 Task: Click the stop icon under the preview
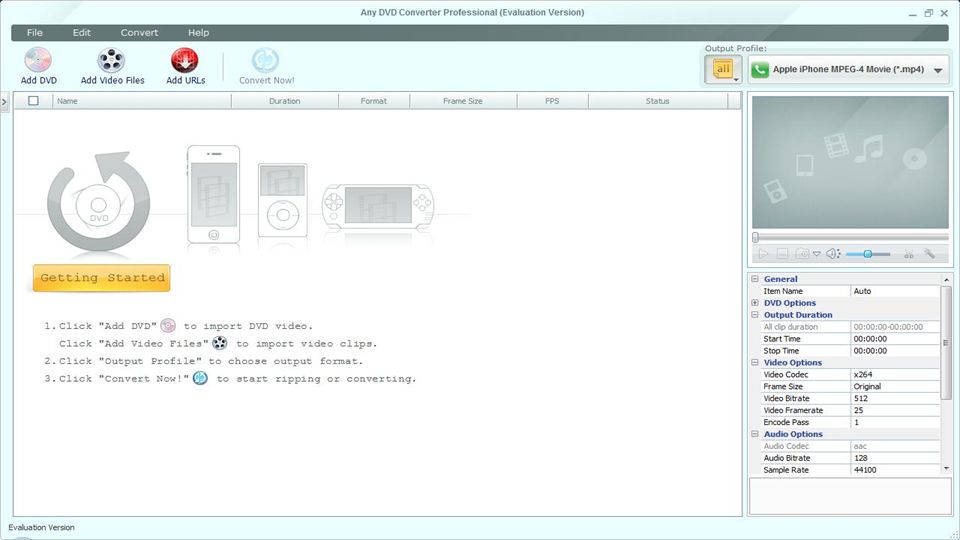[782, 253]
